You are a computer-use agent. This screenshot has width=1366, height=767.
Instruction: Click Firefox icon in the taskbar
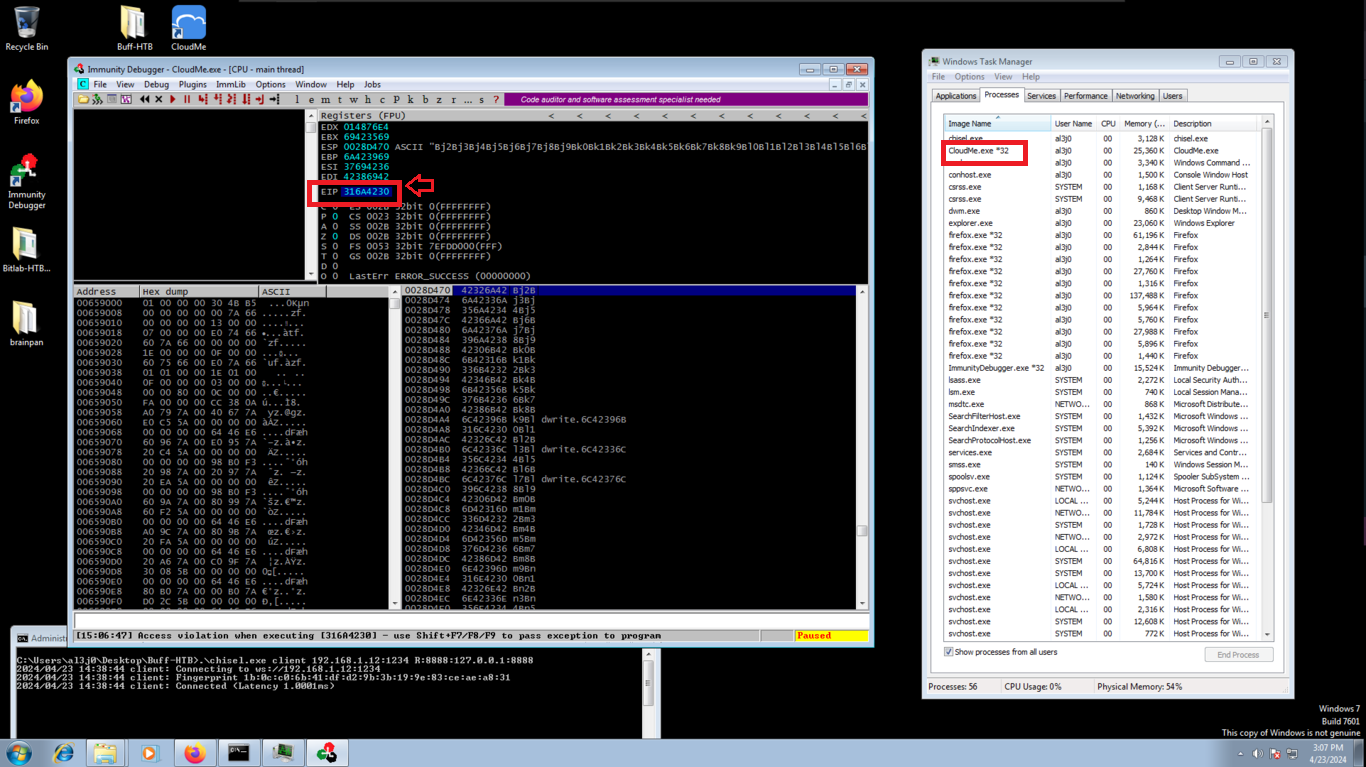(194, 753)
